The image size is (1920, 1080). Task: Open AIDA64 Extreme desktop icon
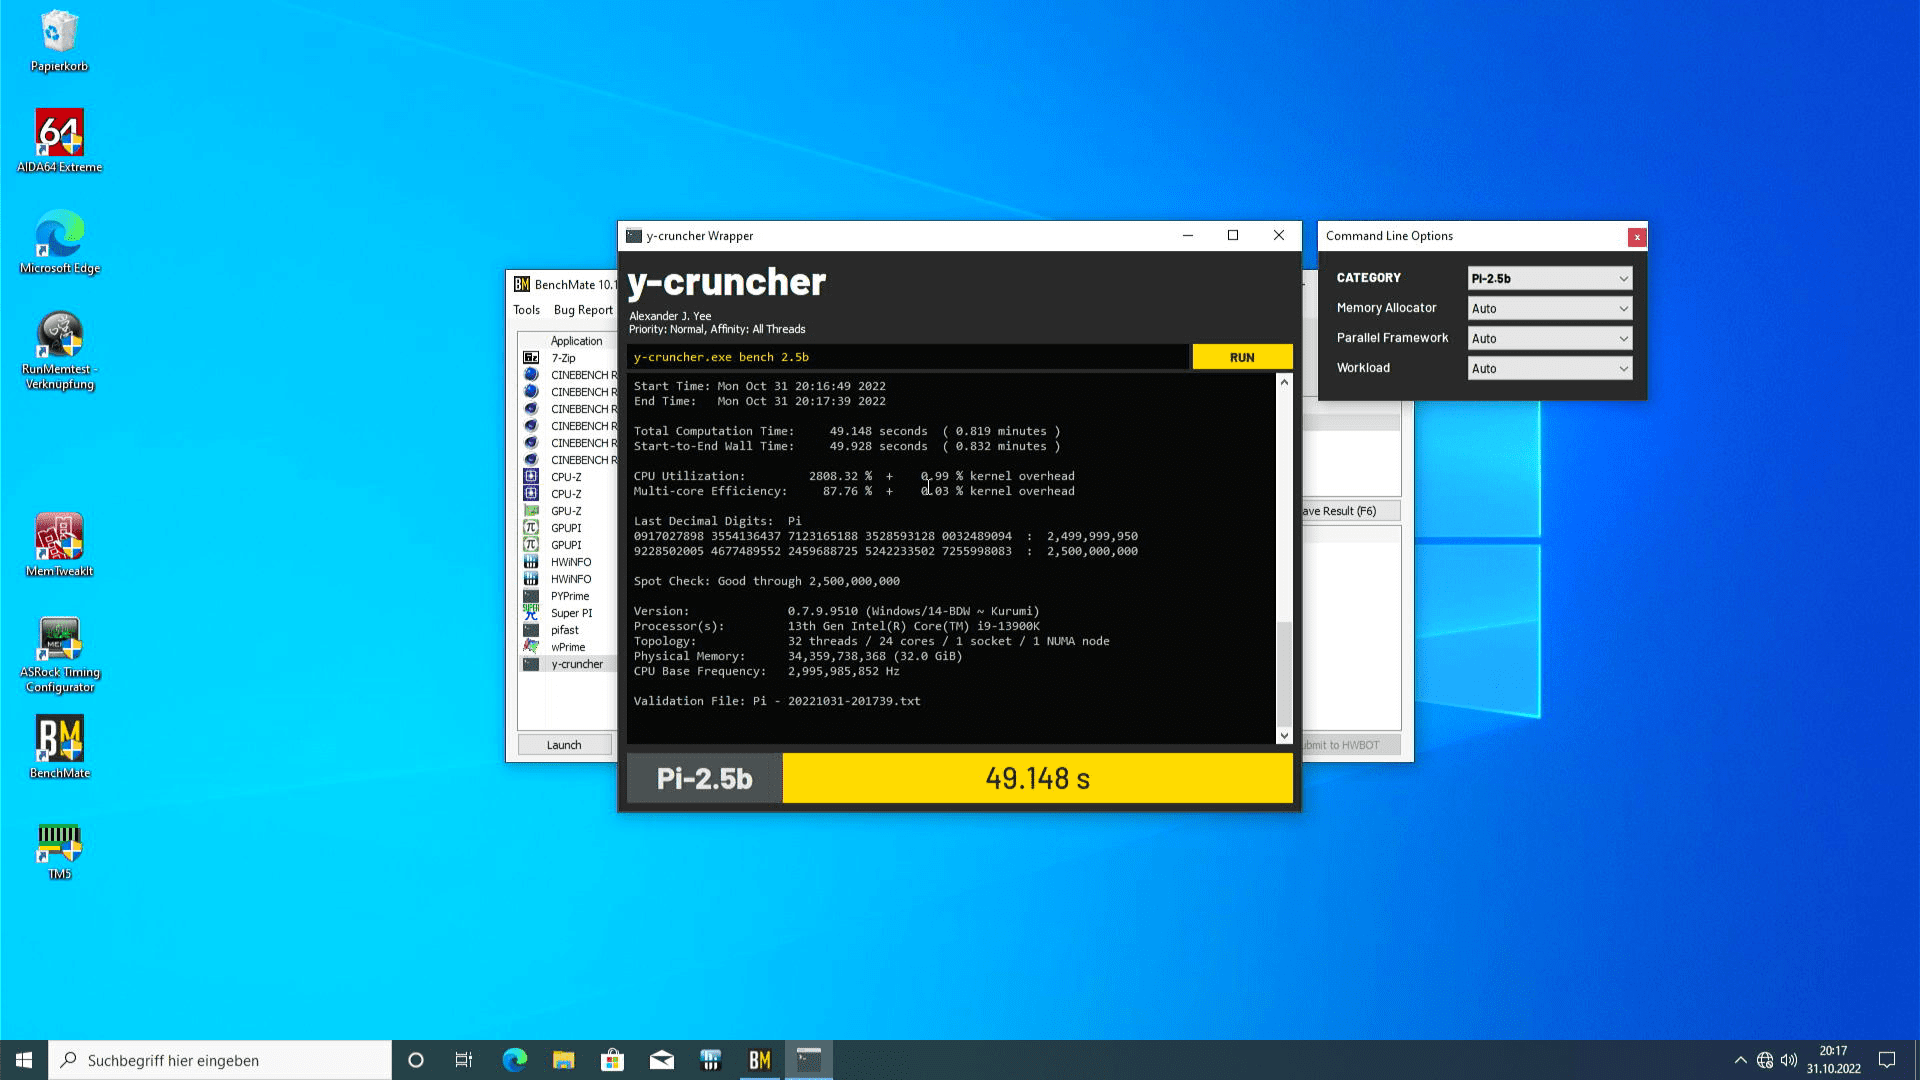pyautogui.click(x=59, y=140)
